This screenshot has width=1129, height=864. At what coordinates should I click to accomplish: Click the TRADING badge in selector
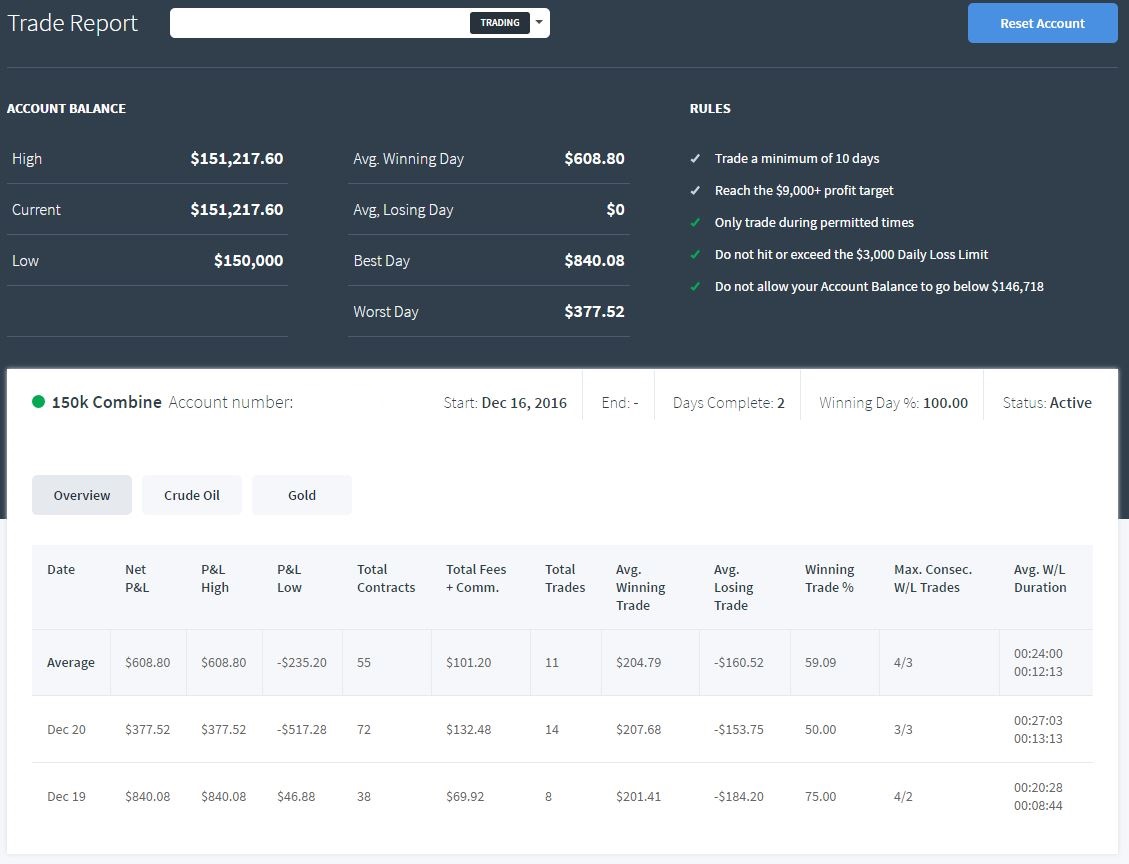(500, 23)
